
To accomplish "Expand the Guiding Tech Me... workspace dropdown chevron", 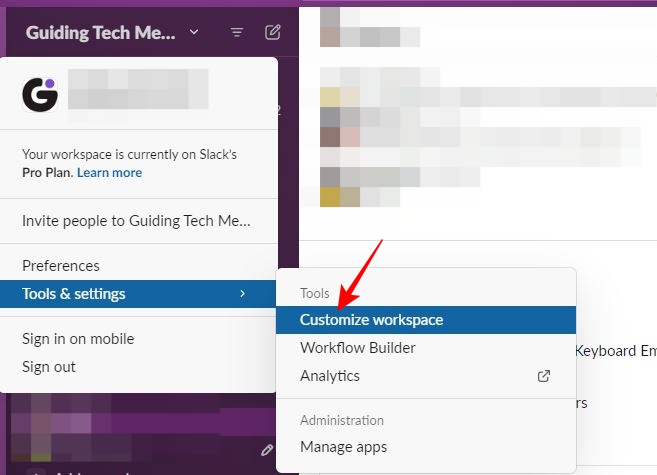I will point(194,32).
